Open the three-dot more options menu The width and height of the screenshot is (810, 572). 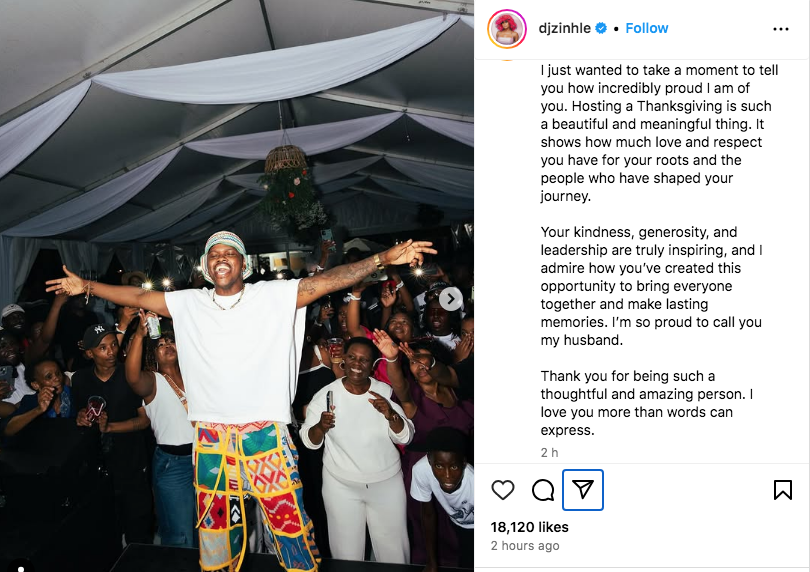pos(781,29)
